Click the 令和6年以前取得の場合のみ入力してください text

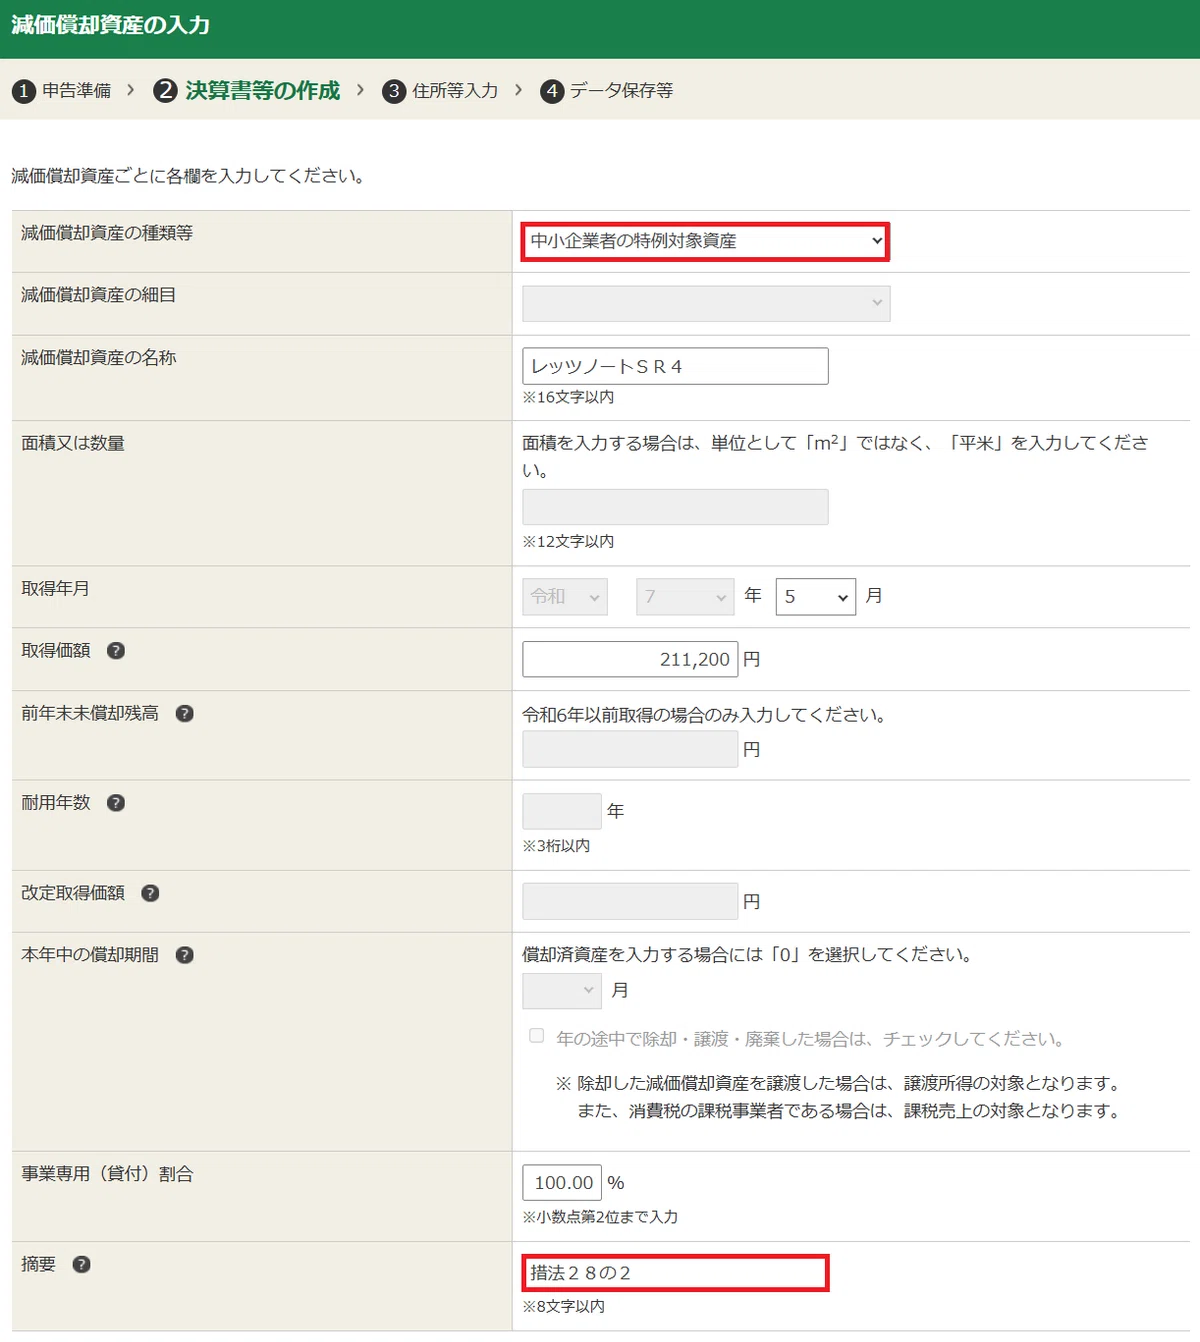tap(705, 715)
